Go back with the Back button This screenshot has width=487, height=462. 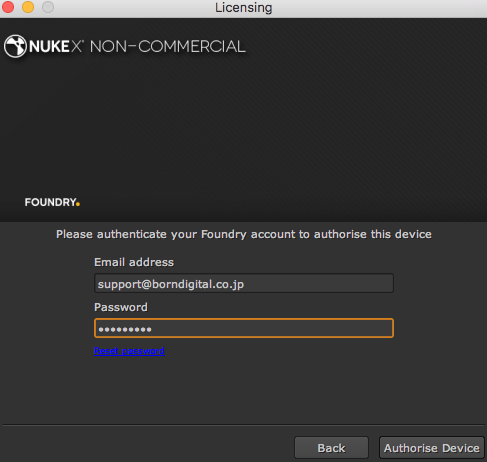(x=331, y=448)
